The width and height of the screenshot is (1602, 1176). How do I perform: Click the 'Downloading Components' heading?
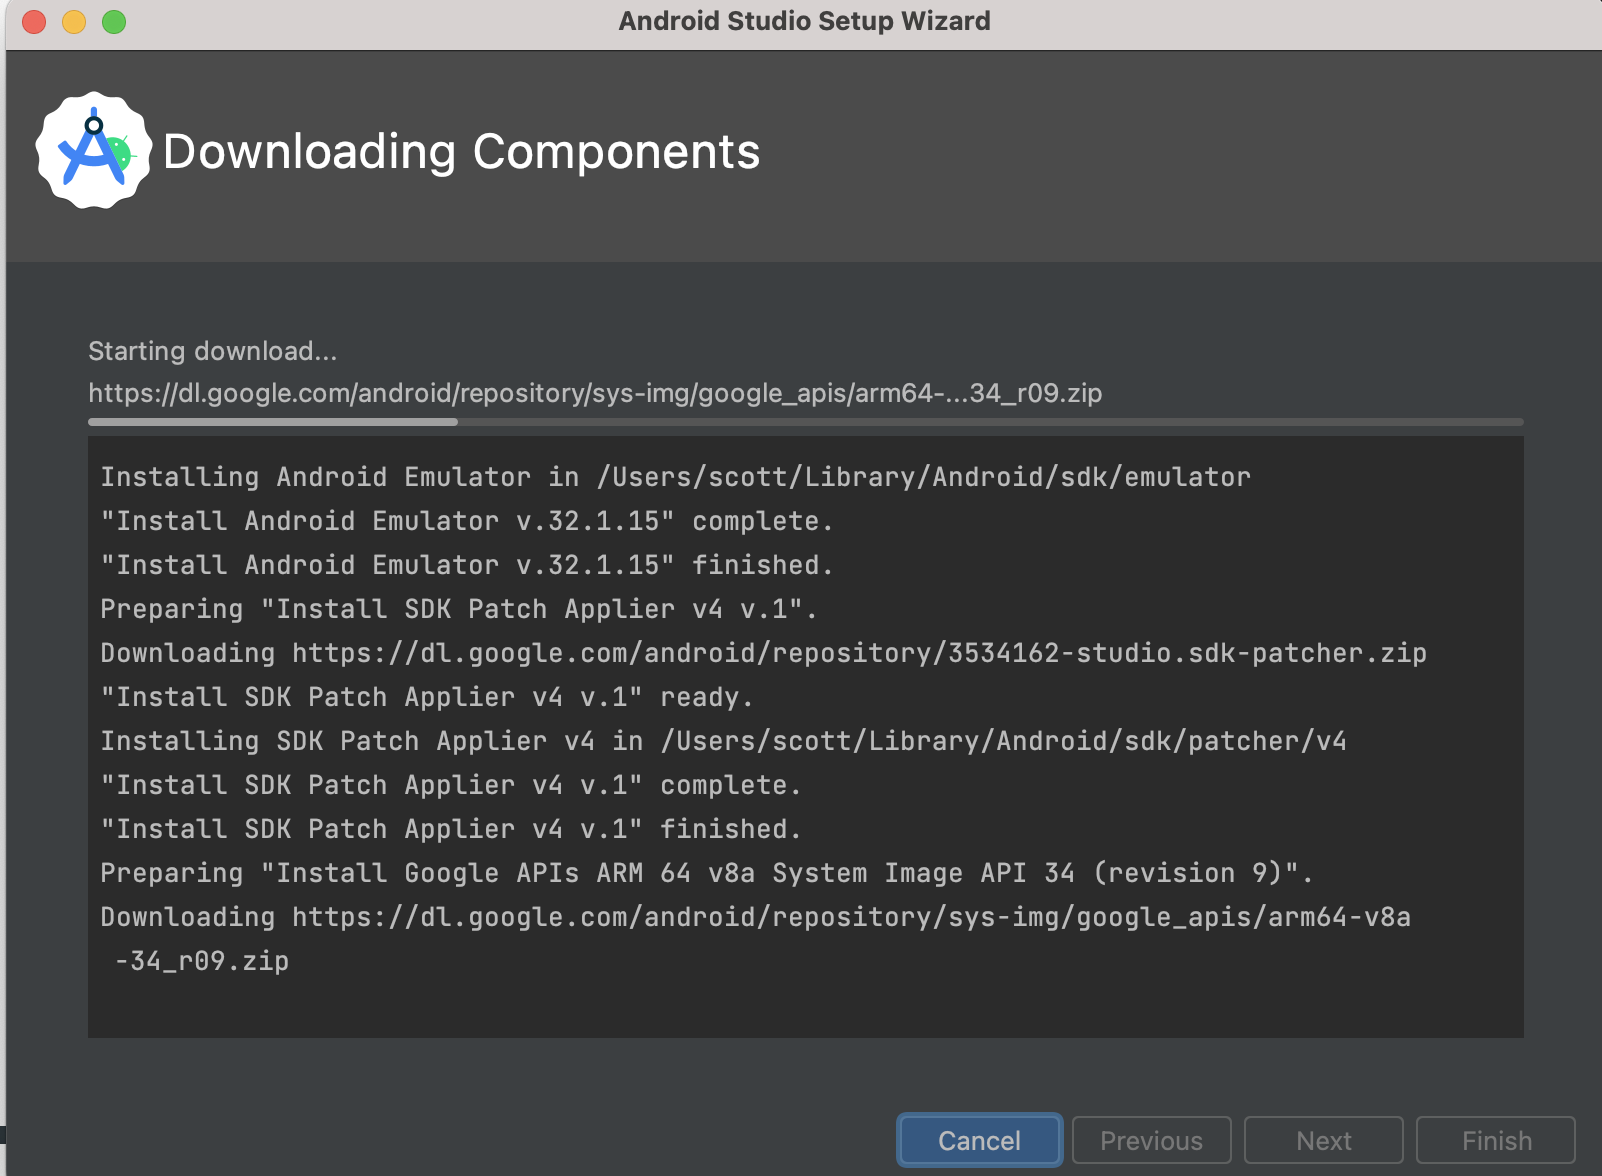tap(461, 152)
